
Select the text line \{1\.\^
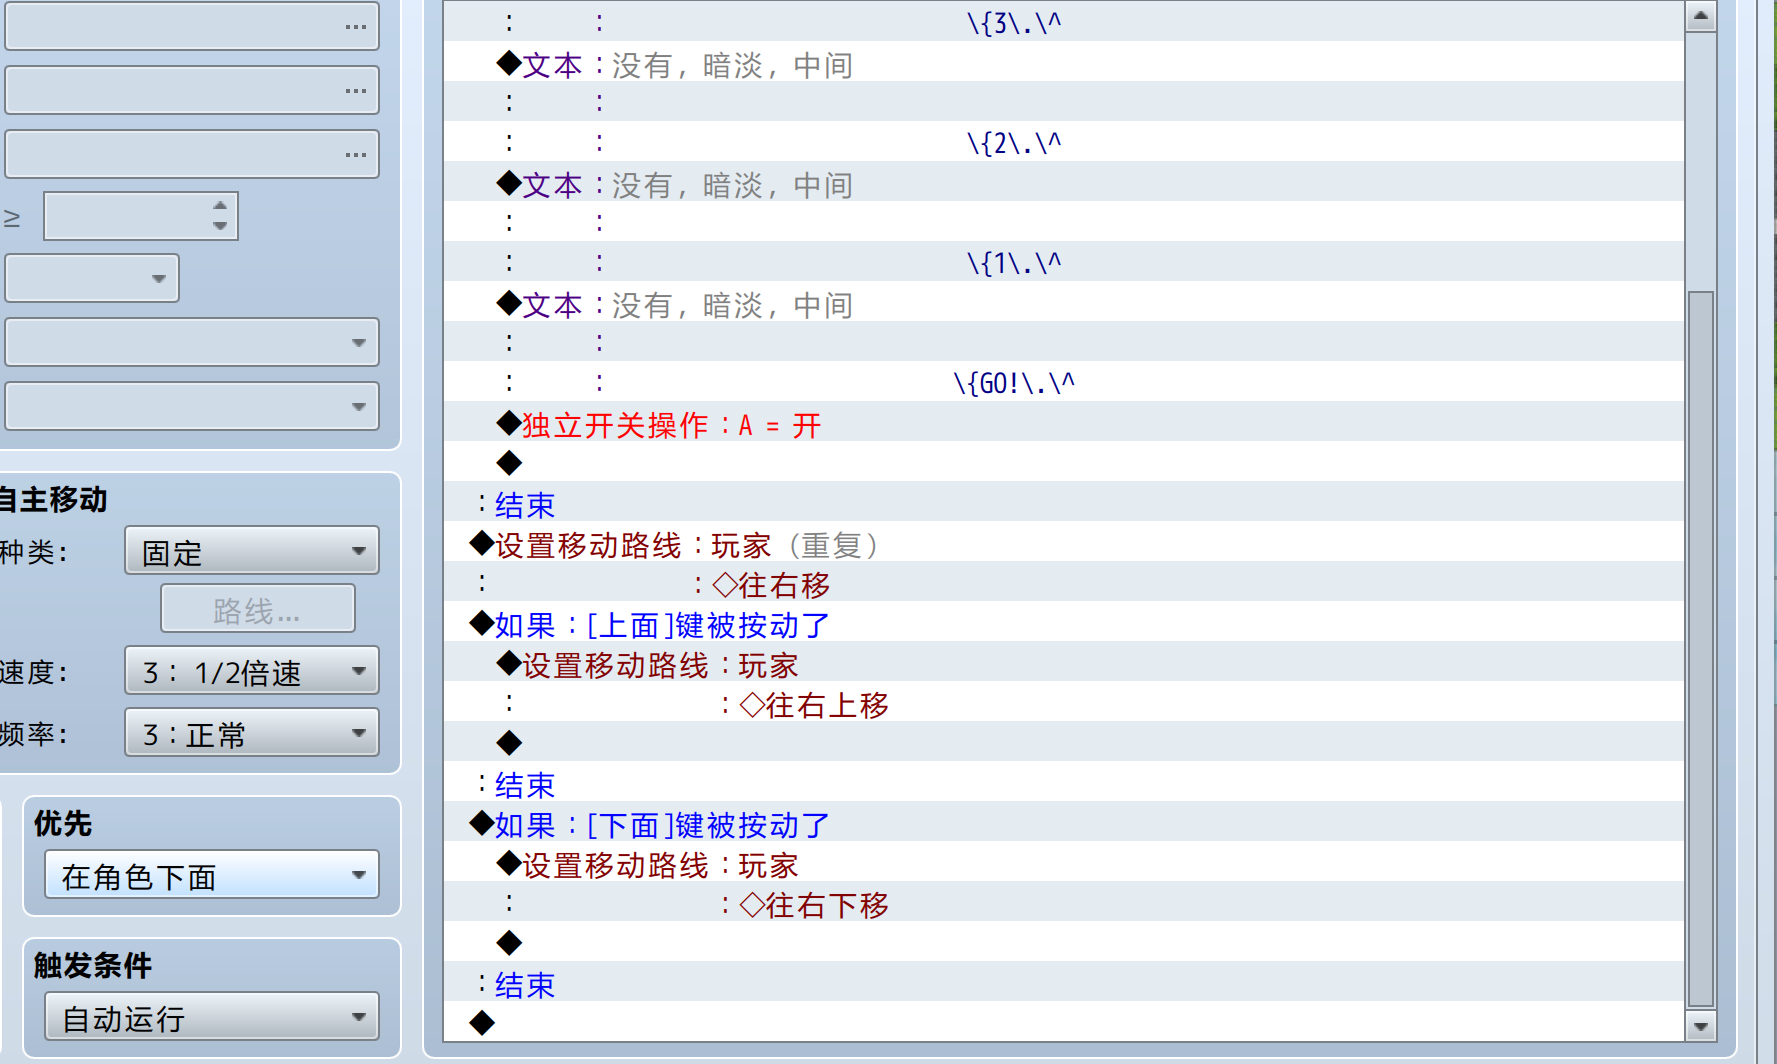point(1064,263)
